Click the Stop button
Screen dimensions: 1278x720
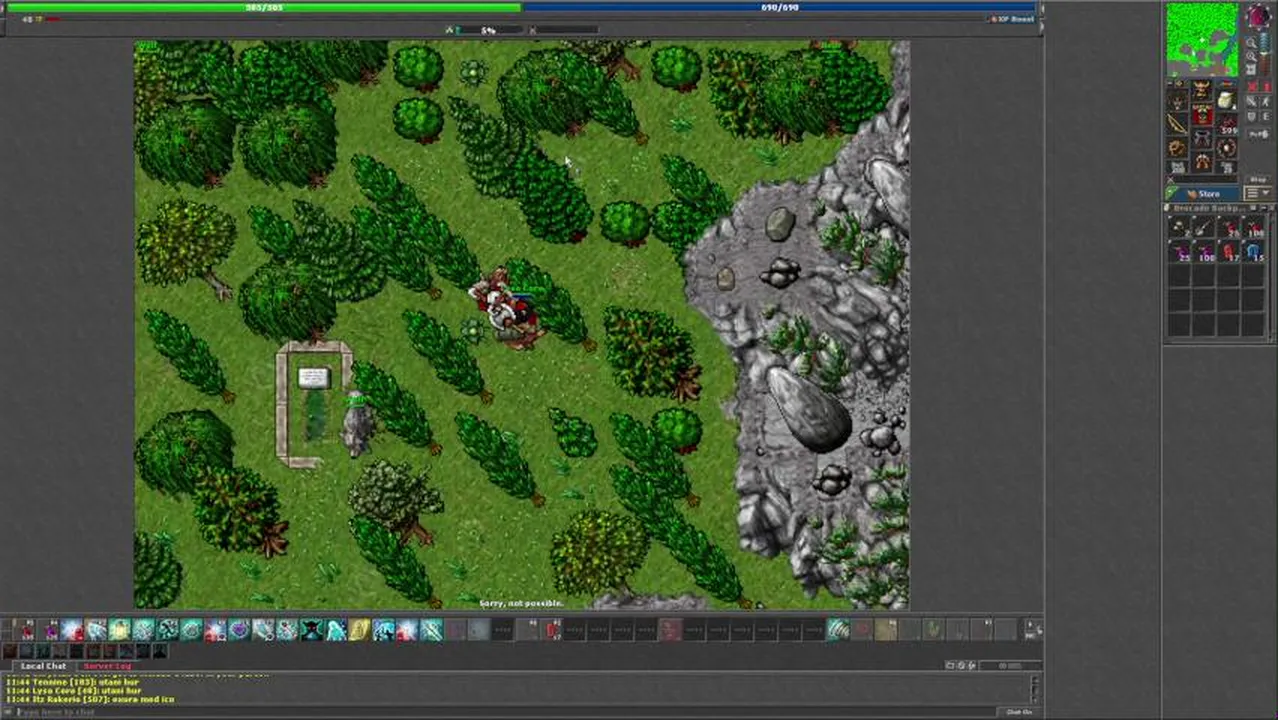click(1257, 180)
